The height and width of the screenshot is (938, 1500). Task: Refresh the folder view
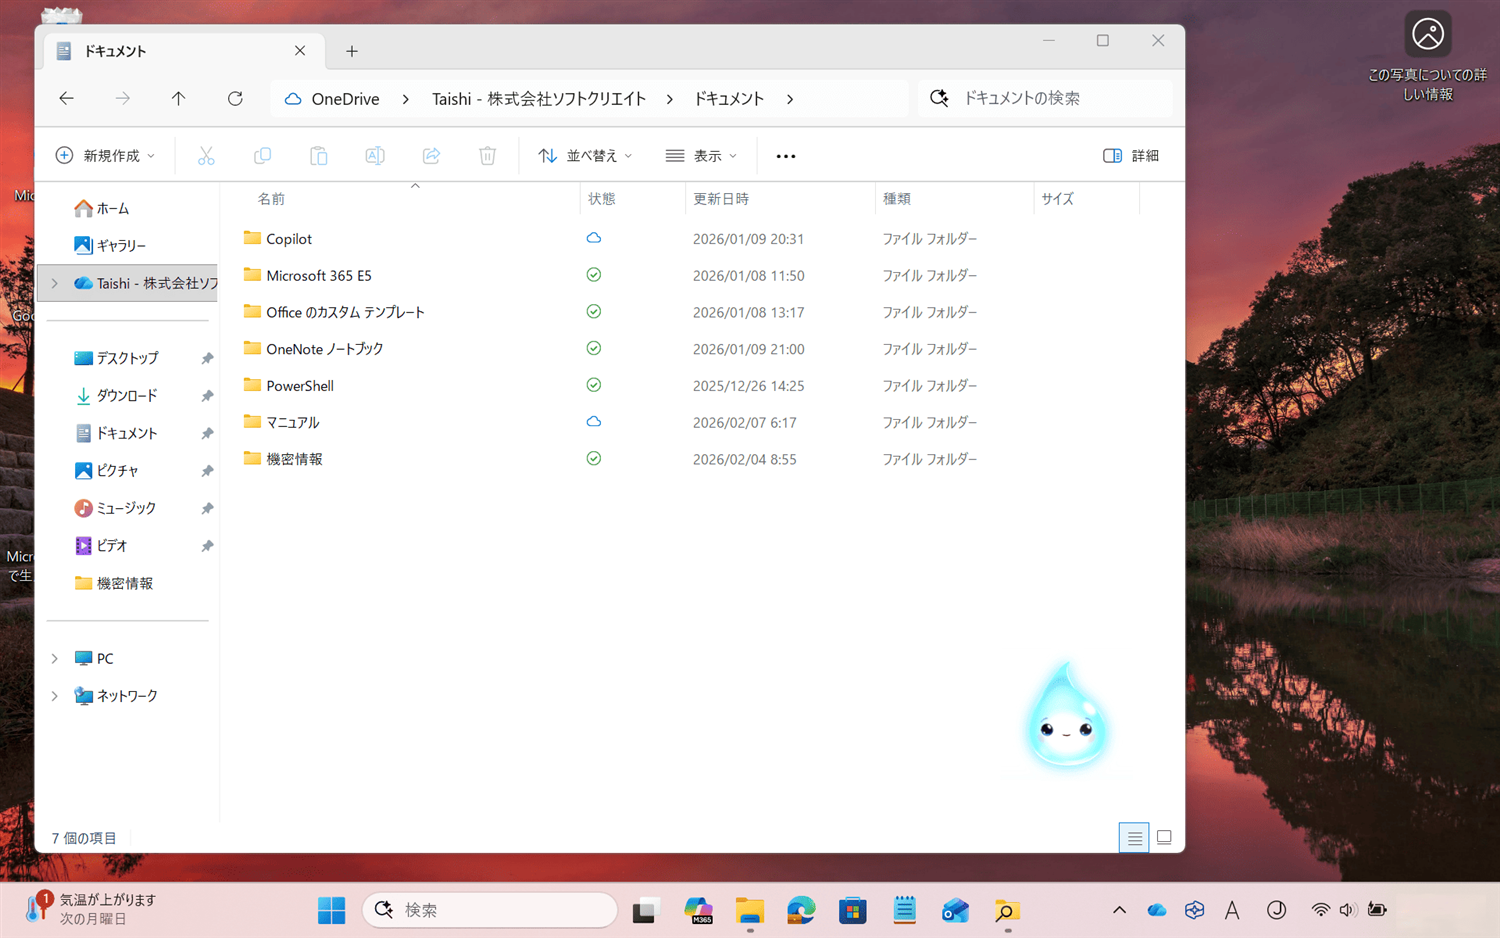pyautogui.click(x=235, y=98)
